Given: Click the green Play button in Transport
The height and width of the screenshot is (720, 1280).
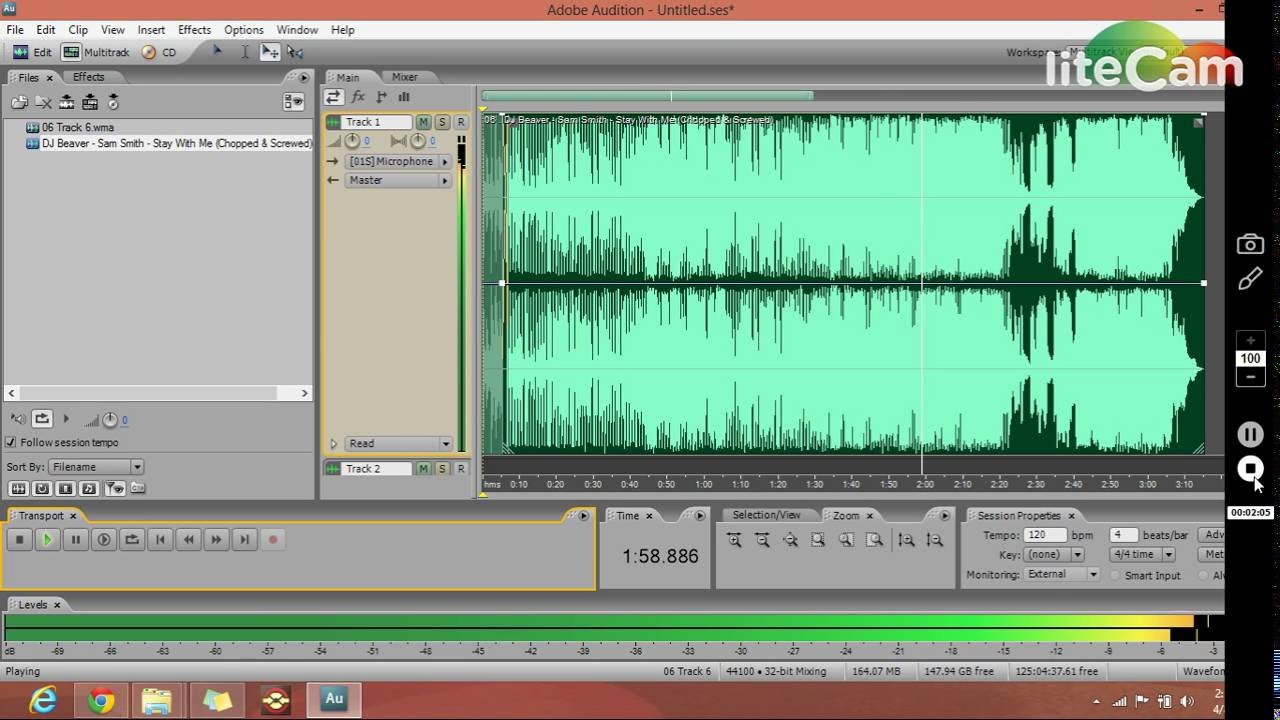Looking at the screenshot, I should (47, 540).
